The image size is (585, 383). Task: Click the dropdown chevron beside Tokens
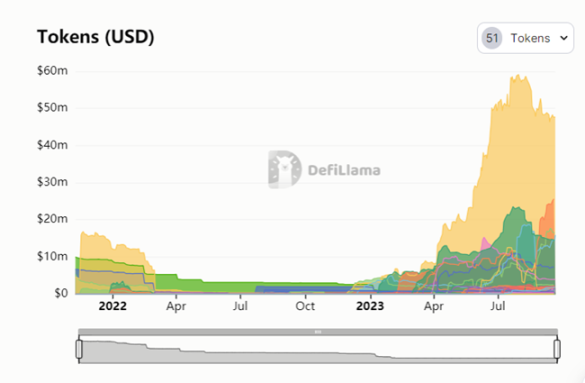pos(564,38)
